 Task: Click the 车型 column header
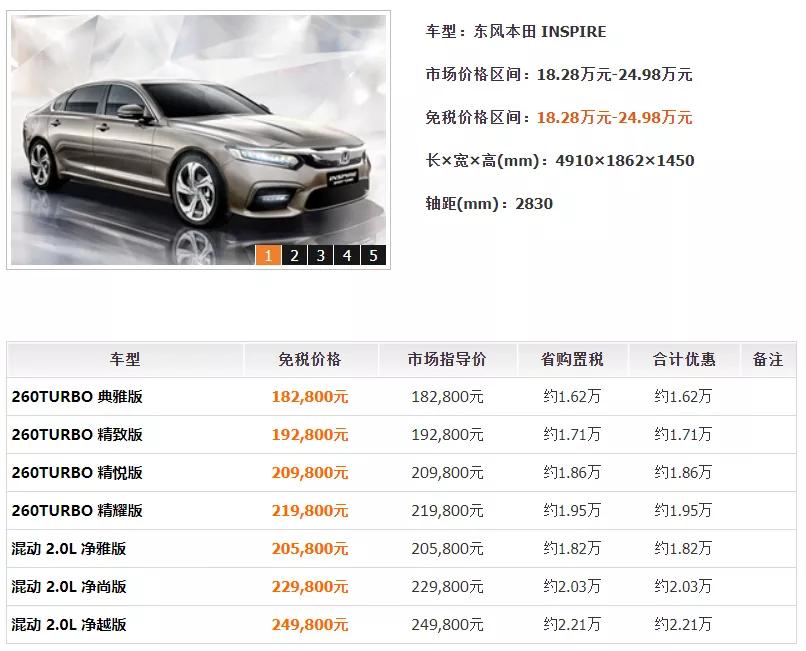click(125, 359)
